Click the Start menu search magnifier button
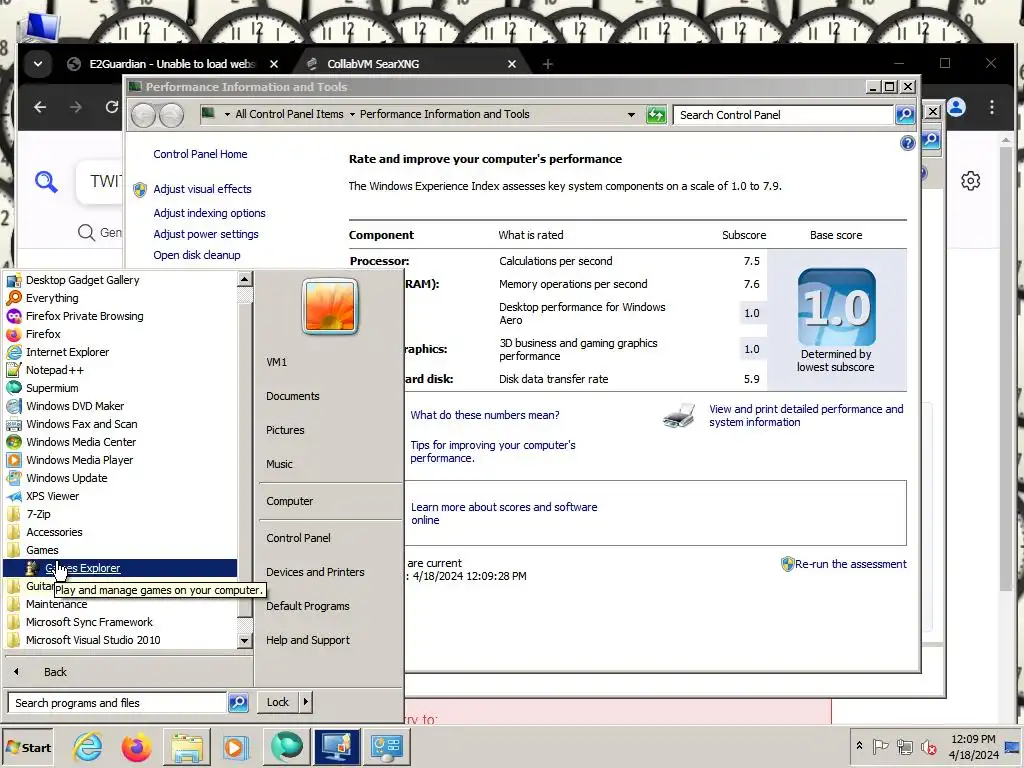 (238, 703)
